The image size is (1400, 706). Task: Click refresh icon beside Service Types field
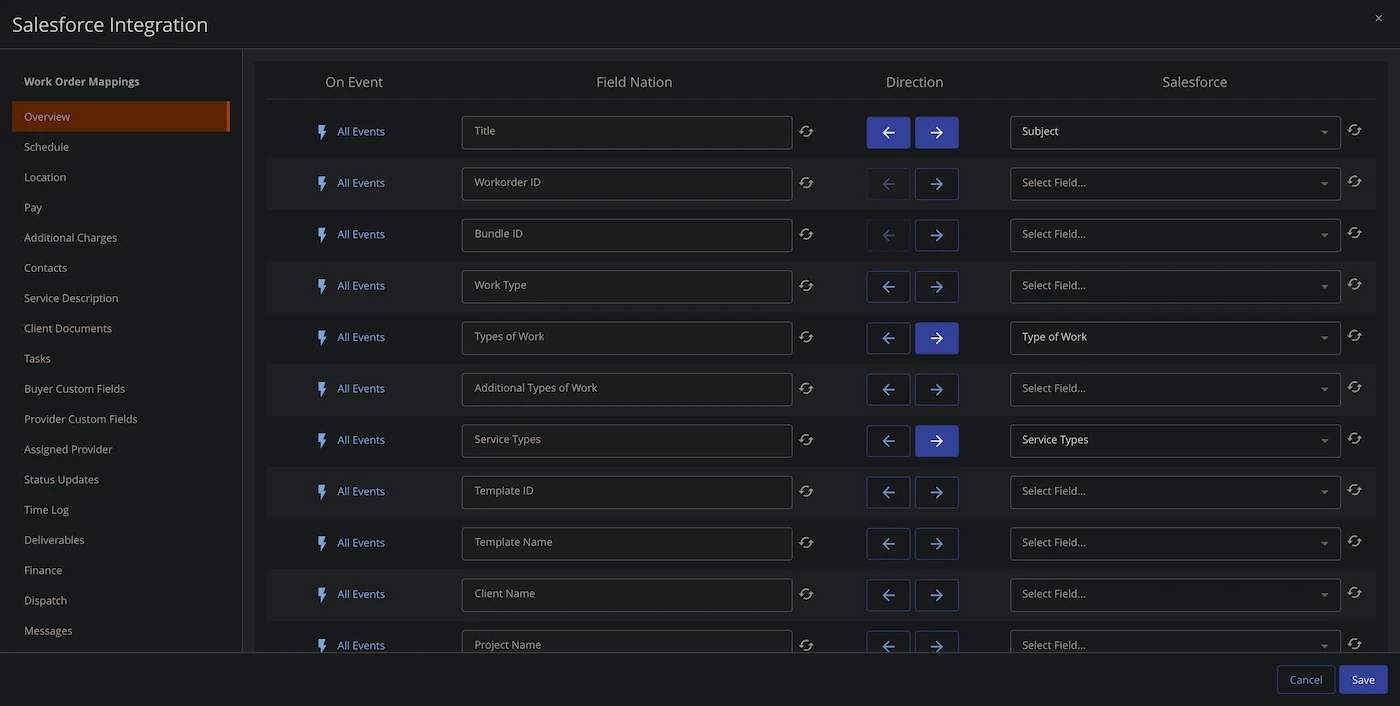click(806, 440)
